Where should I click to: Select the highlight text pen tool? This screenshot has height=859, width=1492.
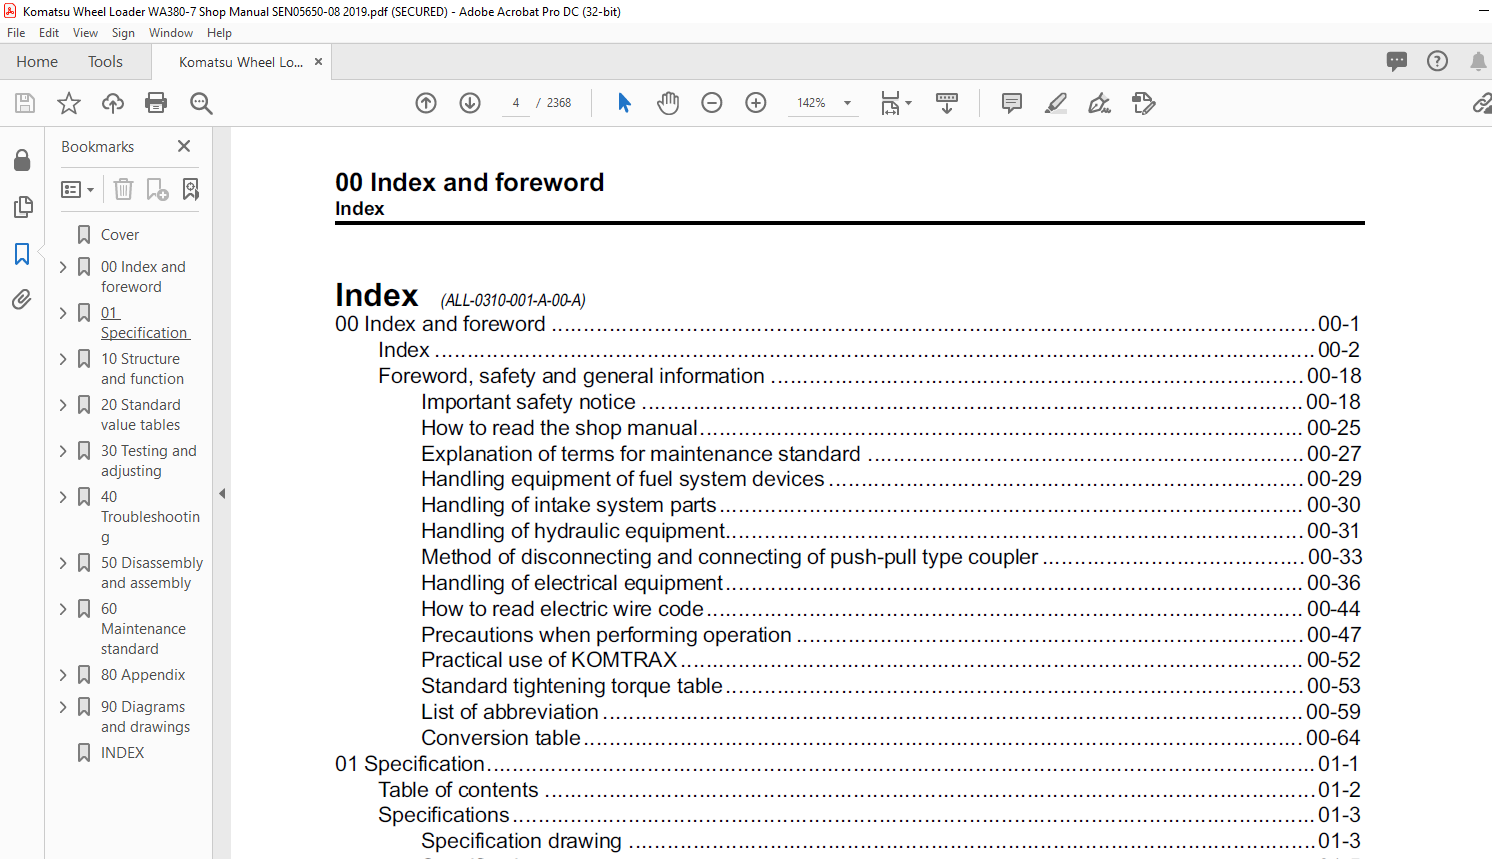tap(1056, 103)
